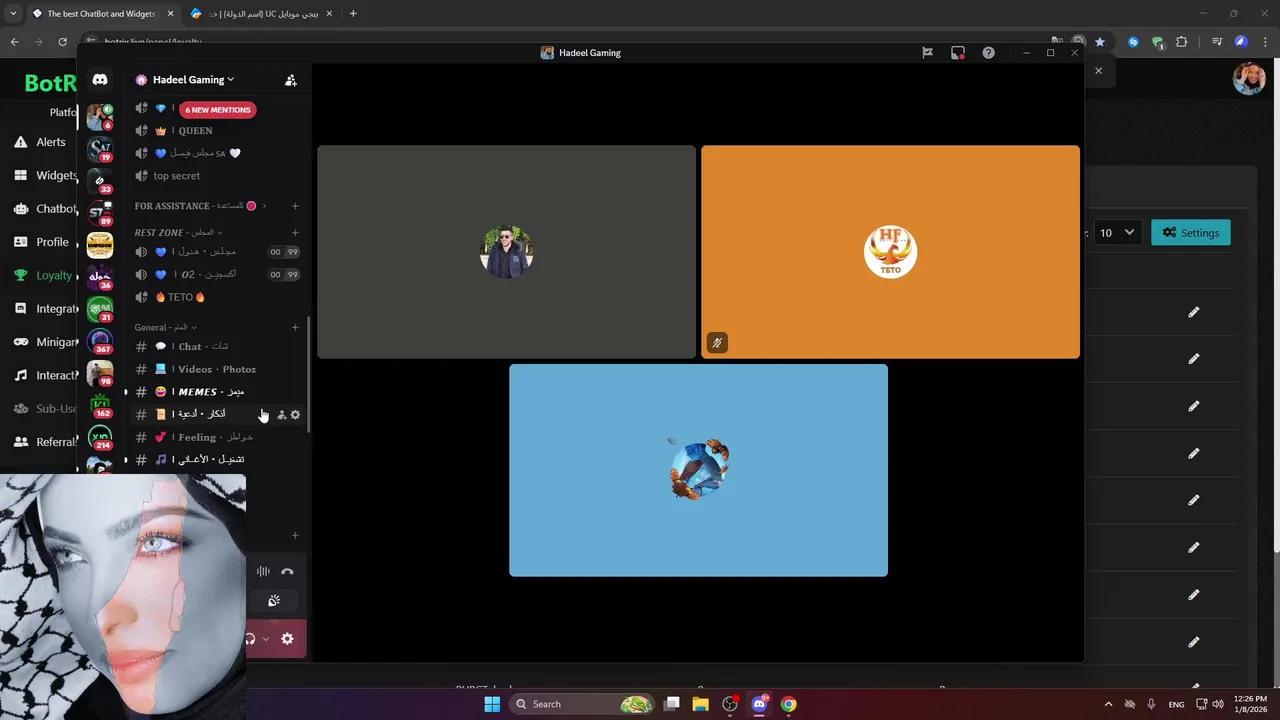
Task: Select server icon with badge 367
Action: point(100,343)
